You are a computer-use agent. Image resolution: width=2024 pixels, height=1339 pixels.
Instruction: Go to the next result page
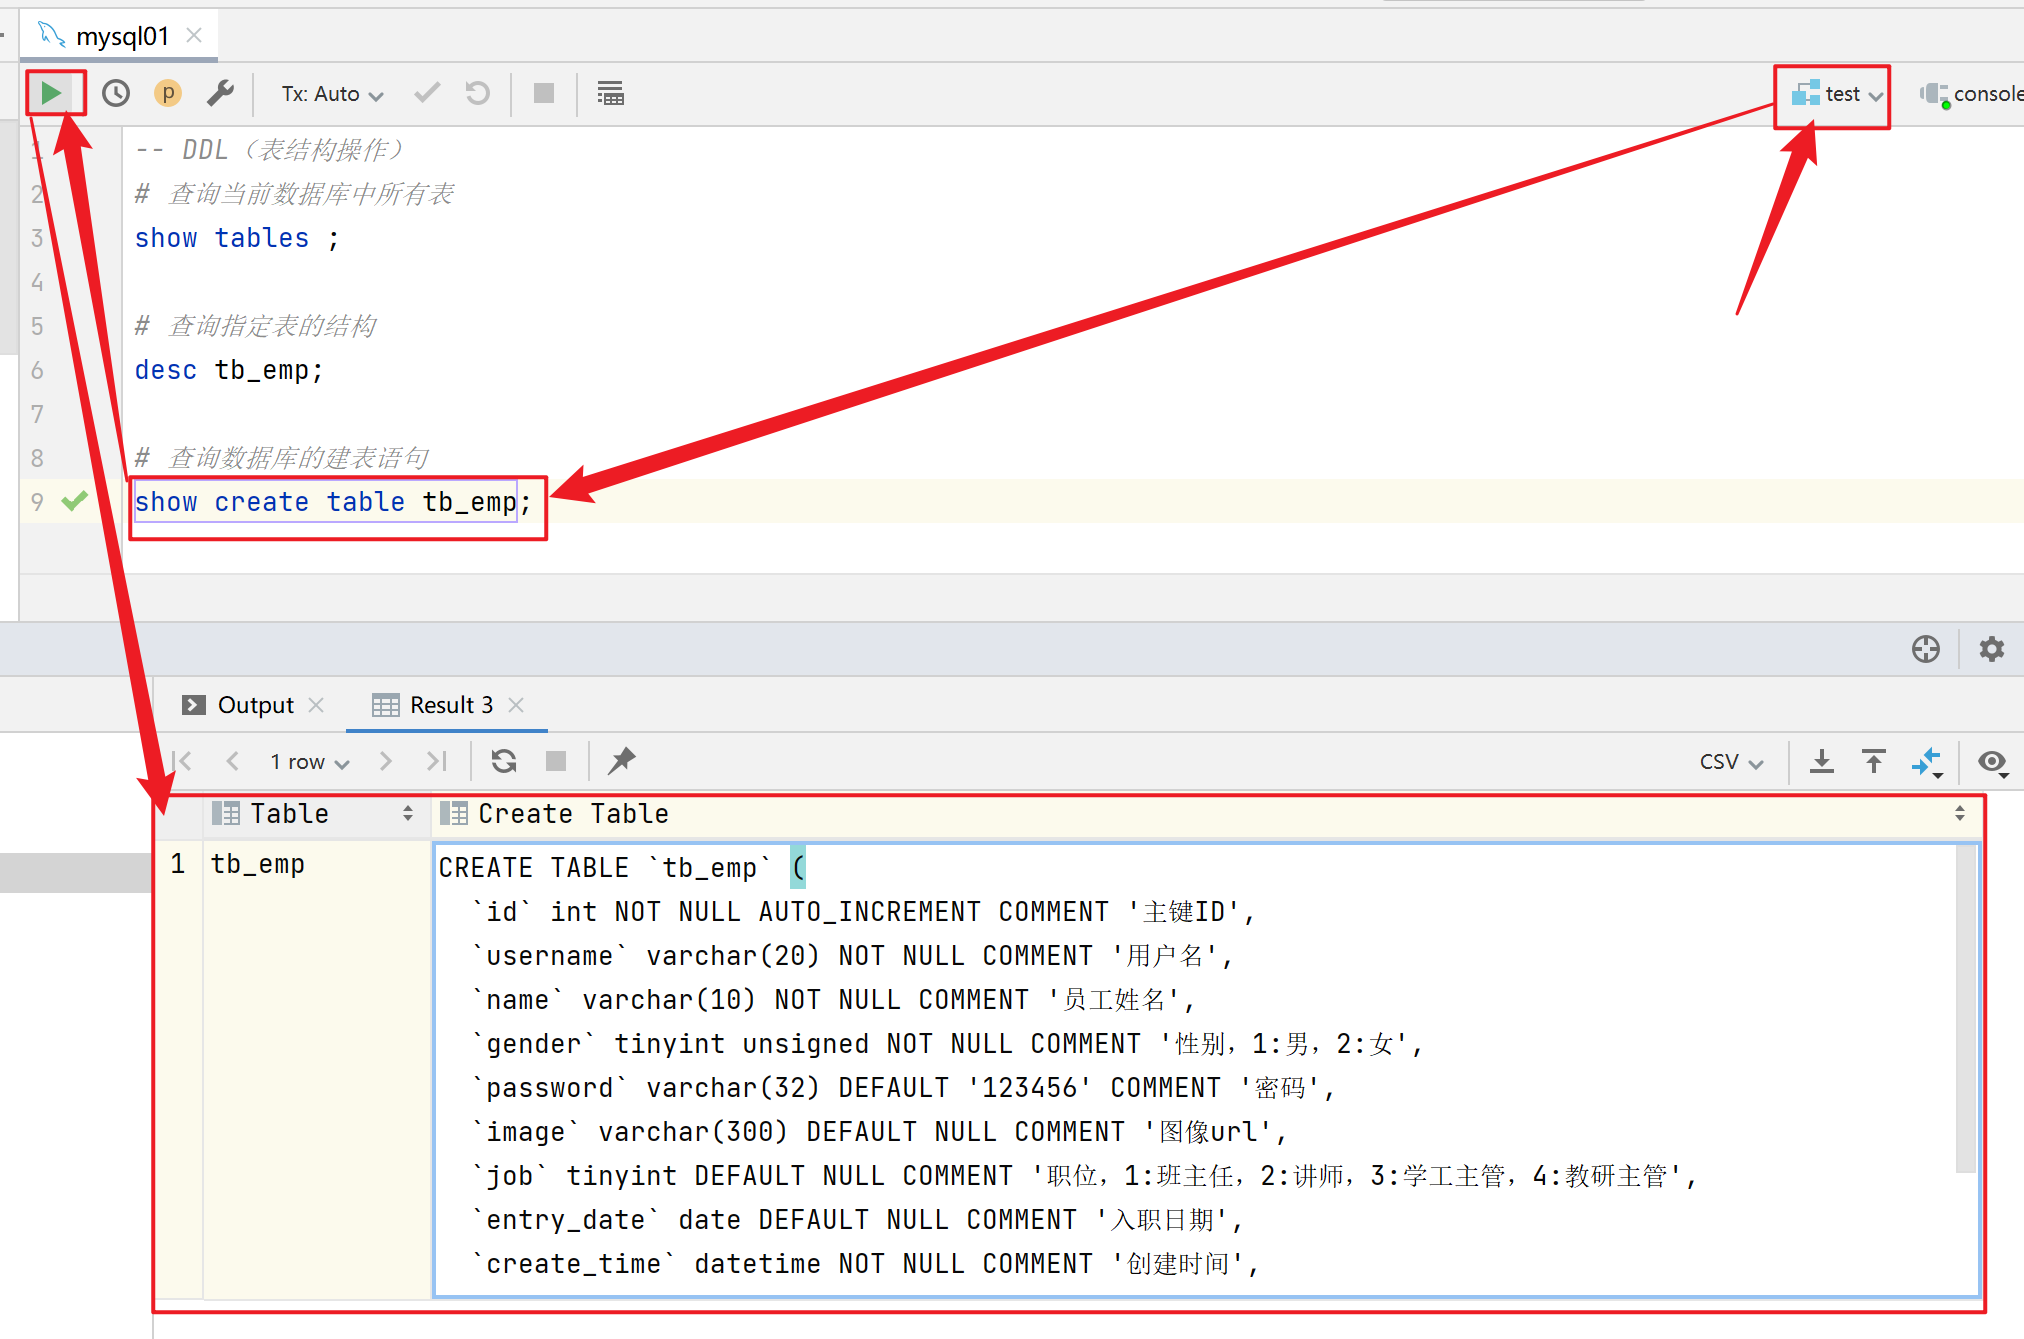tap(385, 761)
